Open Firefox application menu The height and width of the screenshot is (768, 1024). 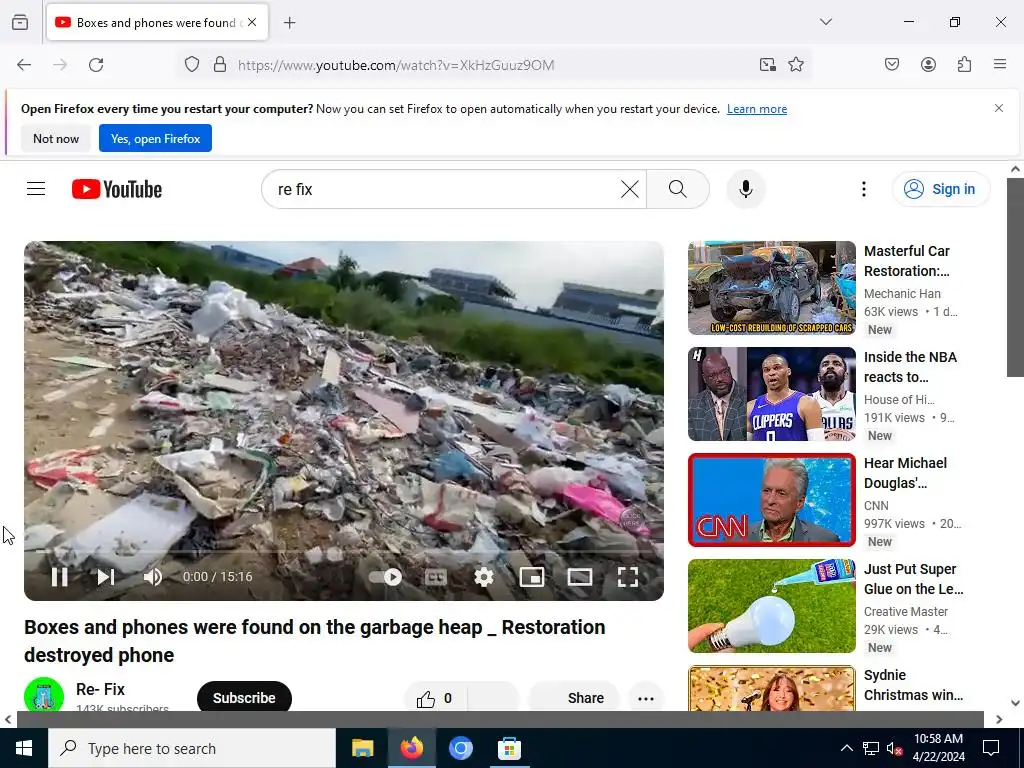[1000, 65]
